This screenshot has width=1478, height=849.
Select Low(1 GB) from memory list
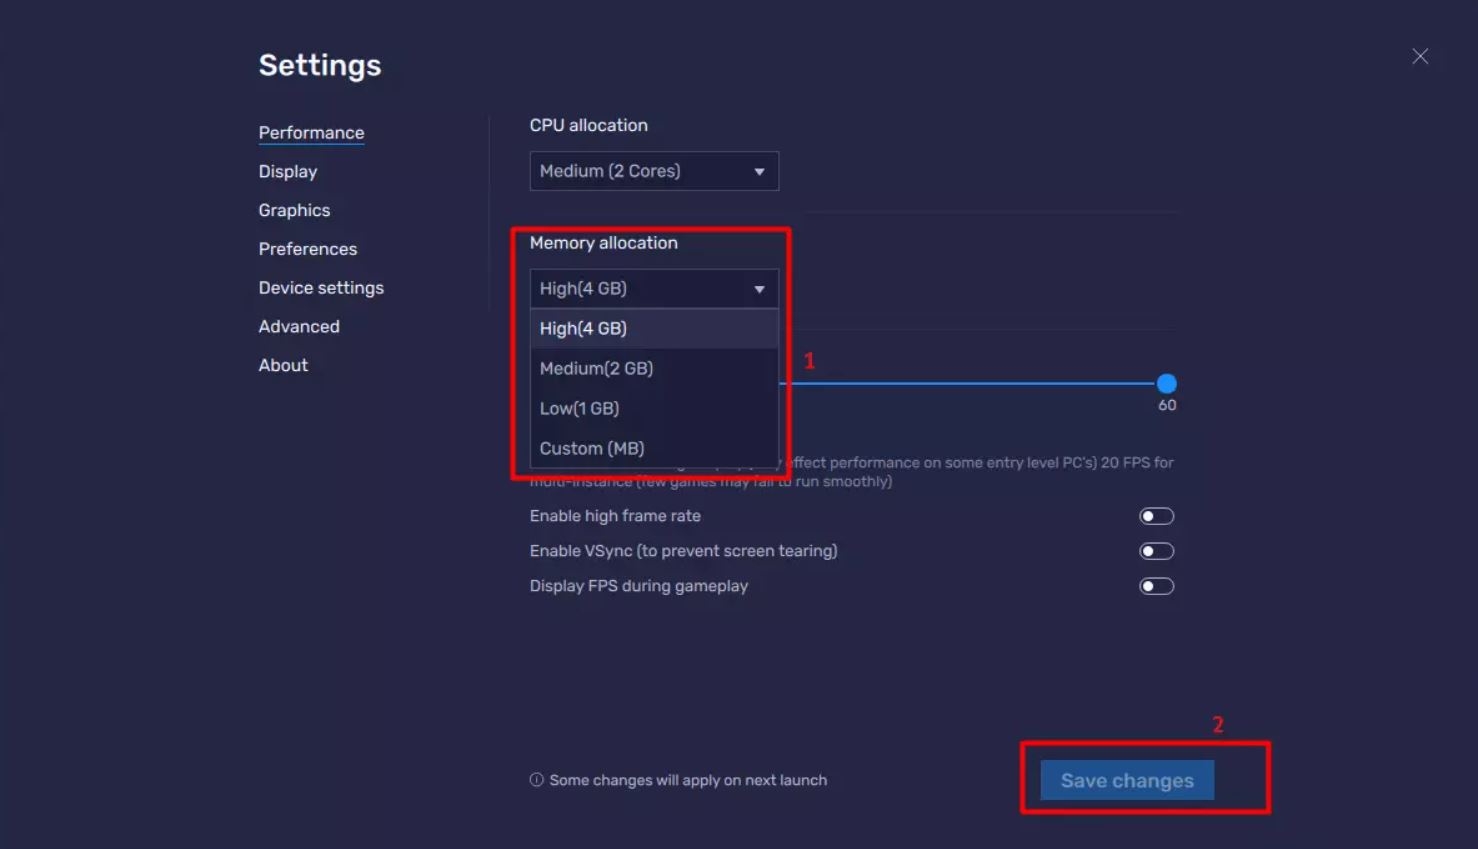point(580,409)
